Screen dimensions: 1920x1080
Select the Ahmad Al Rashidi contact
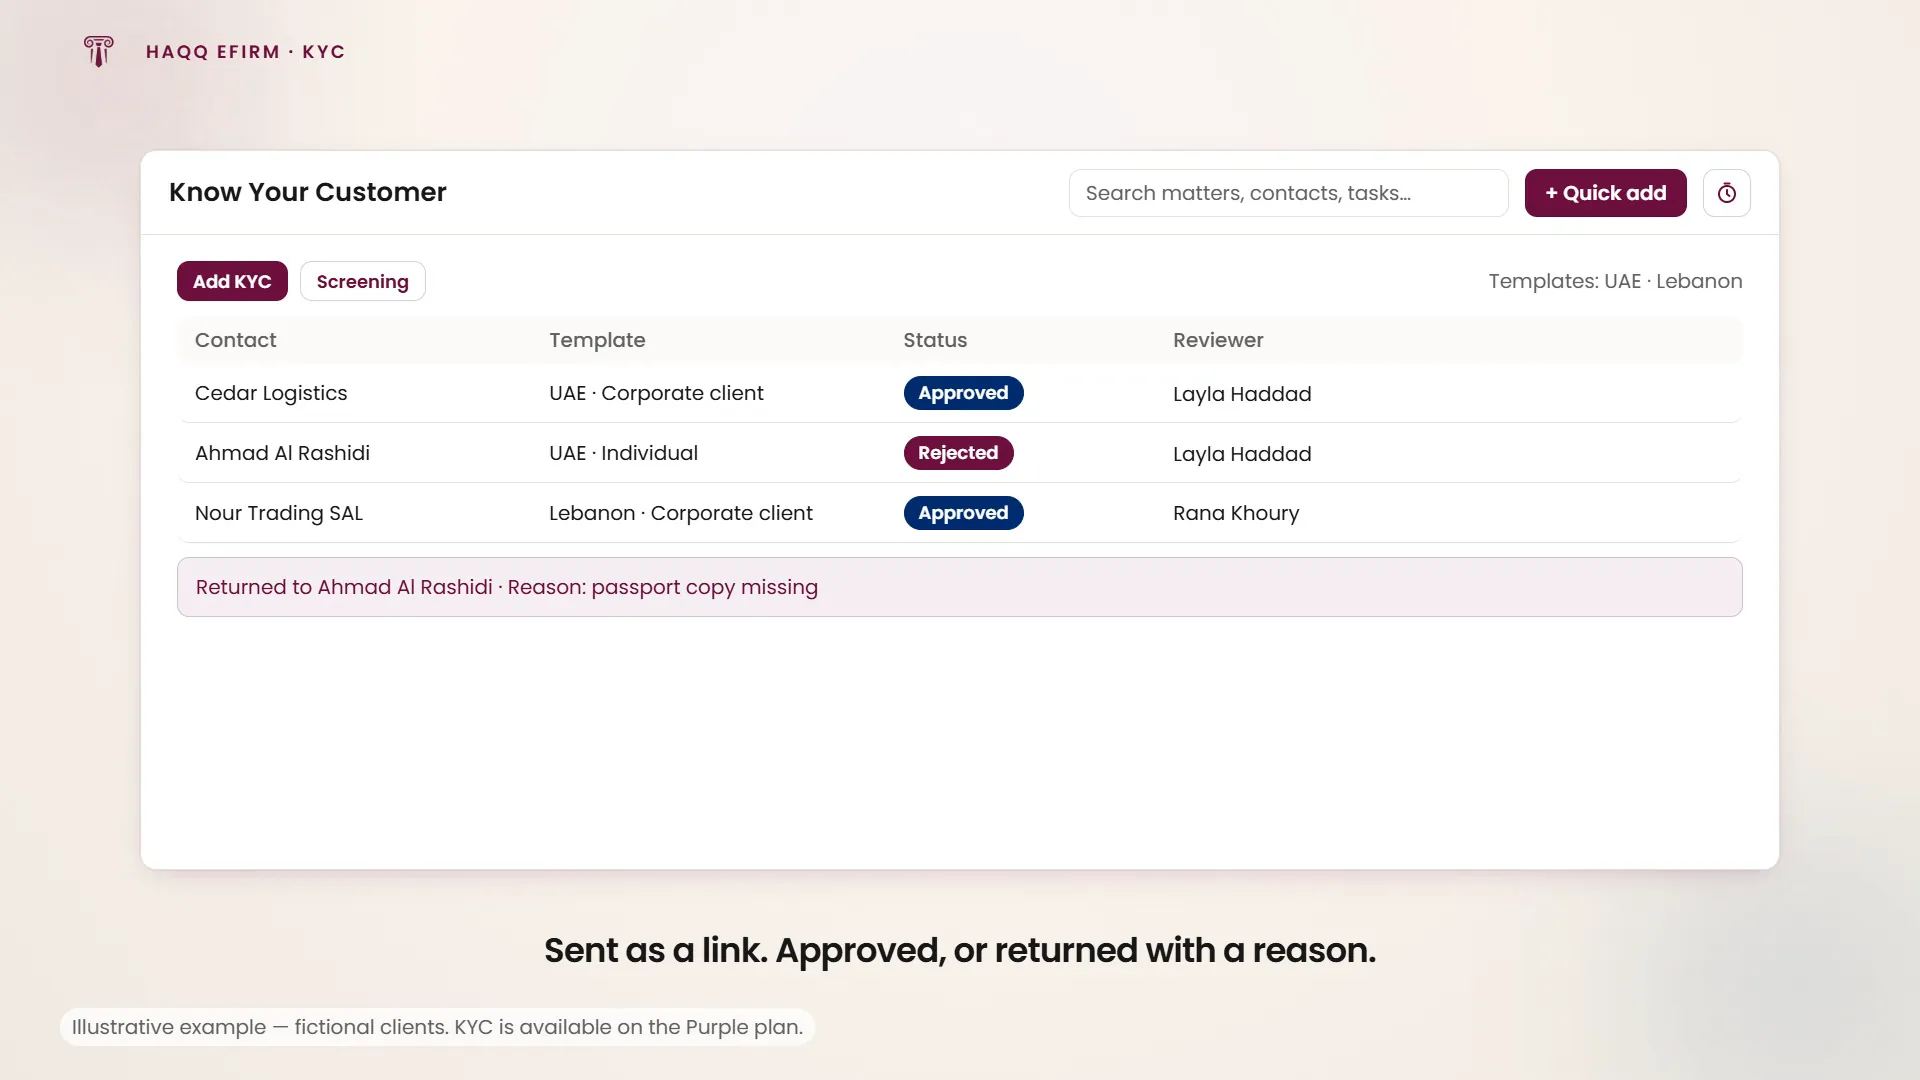(282, 453)
